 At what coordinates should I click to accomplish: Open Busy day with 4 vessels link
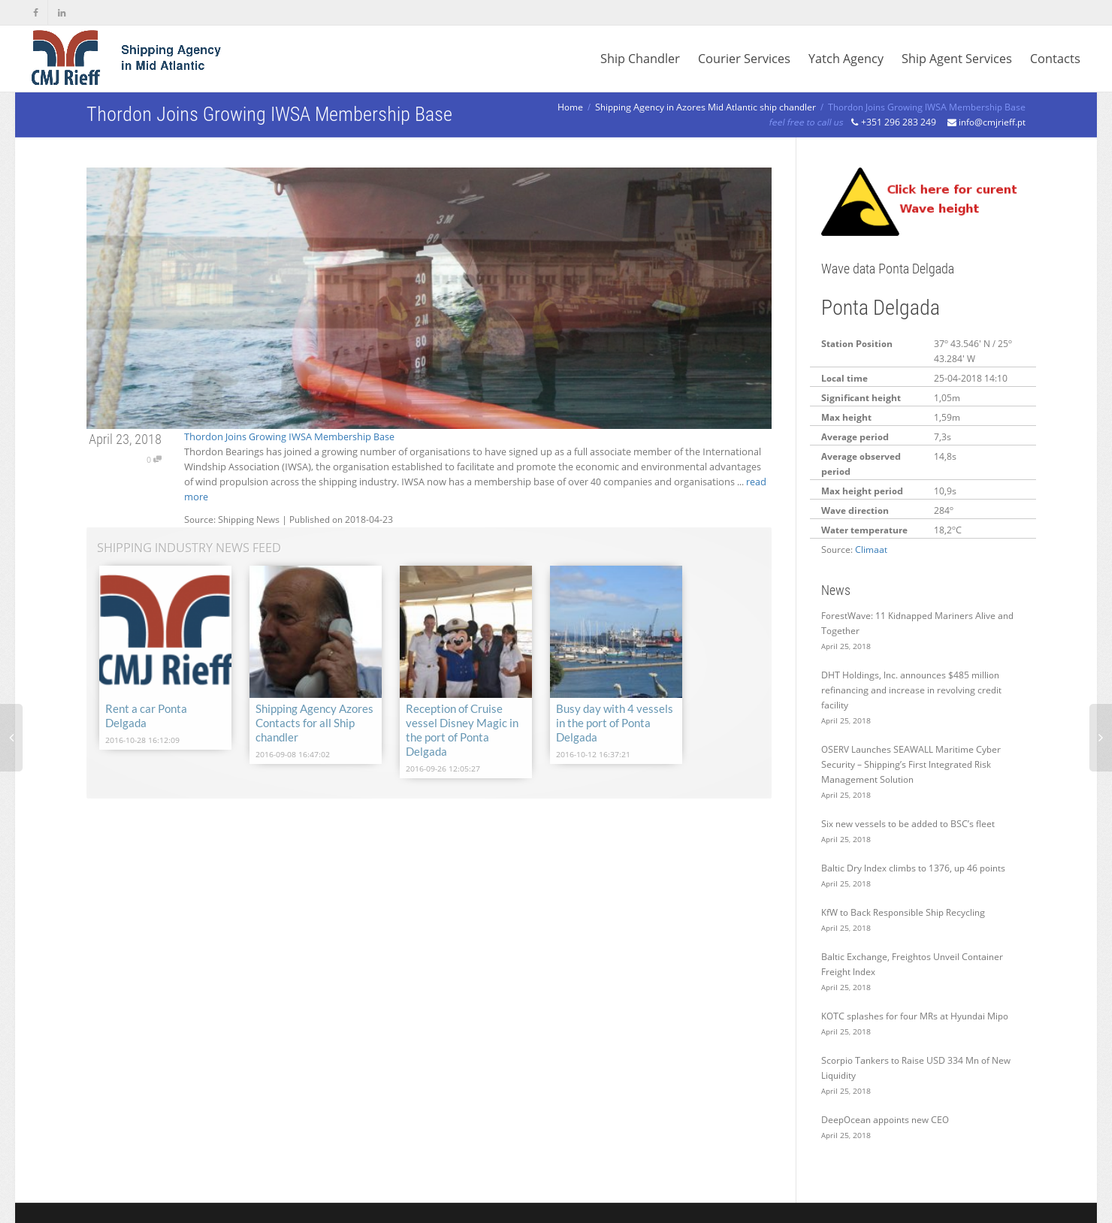point(614,723)
